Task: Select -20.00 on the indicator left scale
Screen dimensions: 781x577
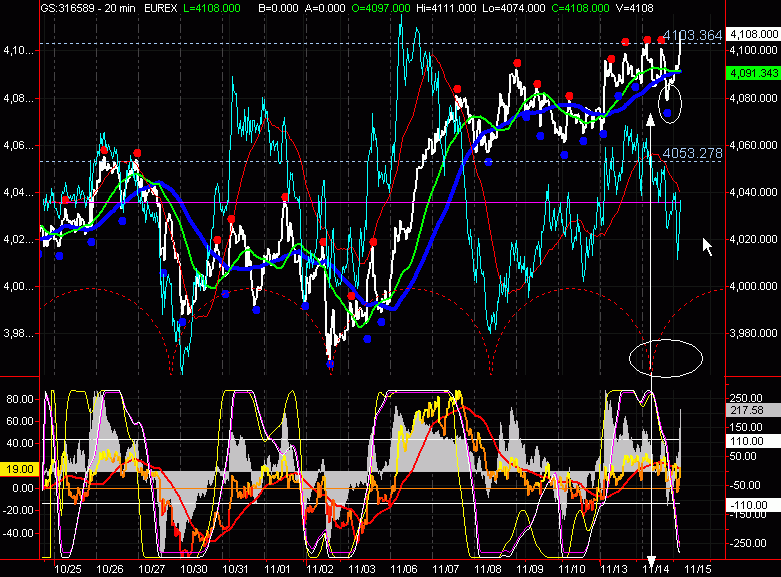Action: click(18, 510)
